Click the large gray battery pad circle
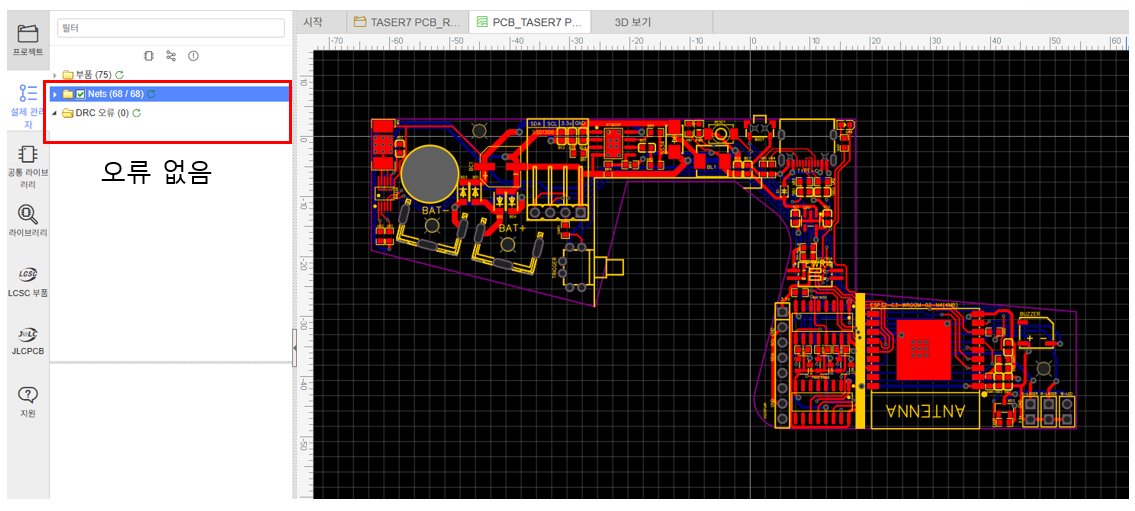Screen dimensions: 1135x511 [429, 174]
